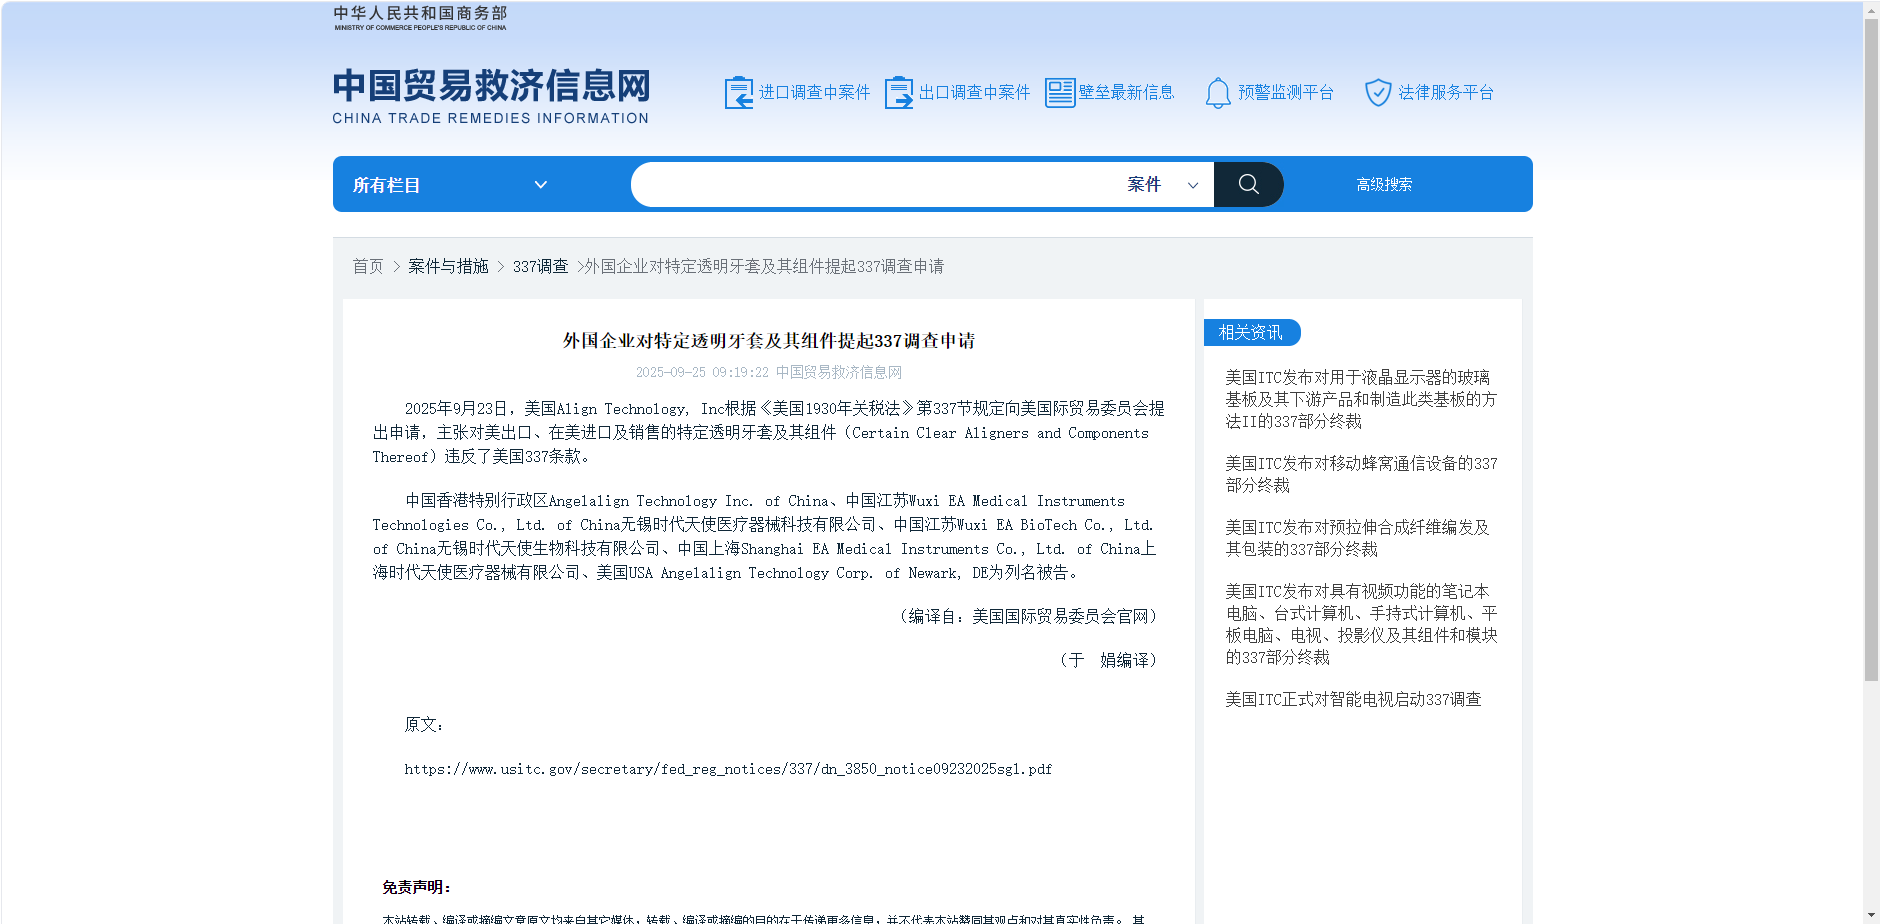Open the trade barriers news icon
1880x924 pixels.
pos(1059,93)
